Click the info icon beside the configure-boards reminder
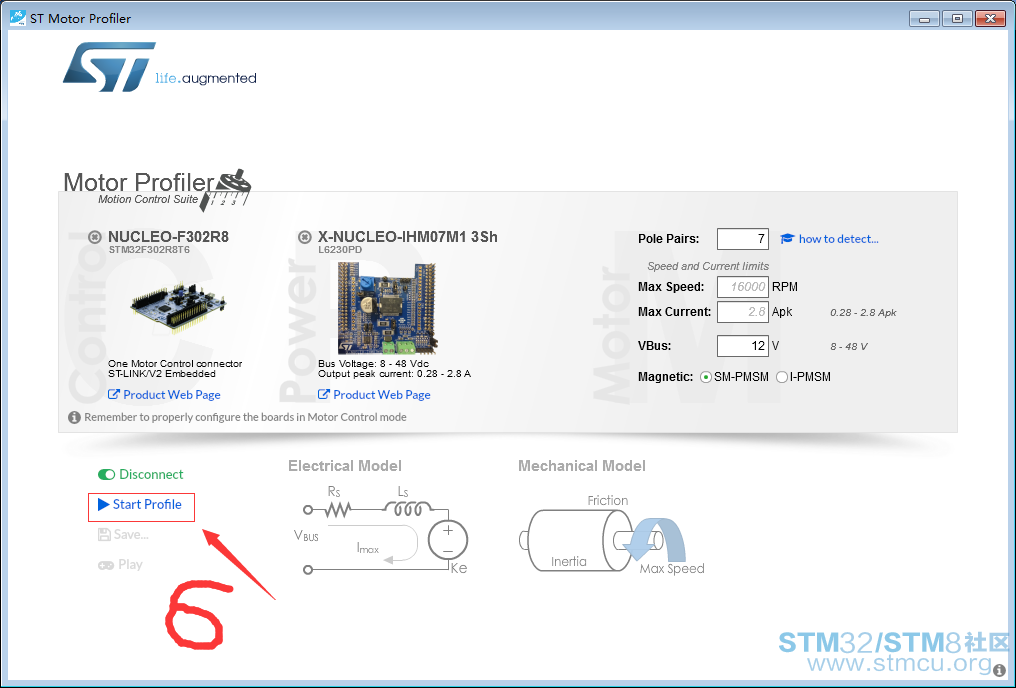This screenshot has height=688, width=1016. [75, 417]
